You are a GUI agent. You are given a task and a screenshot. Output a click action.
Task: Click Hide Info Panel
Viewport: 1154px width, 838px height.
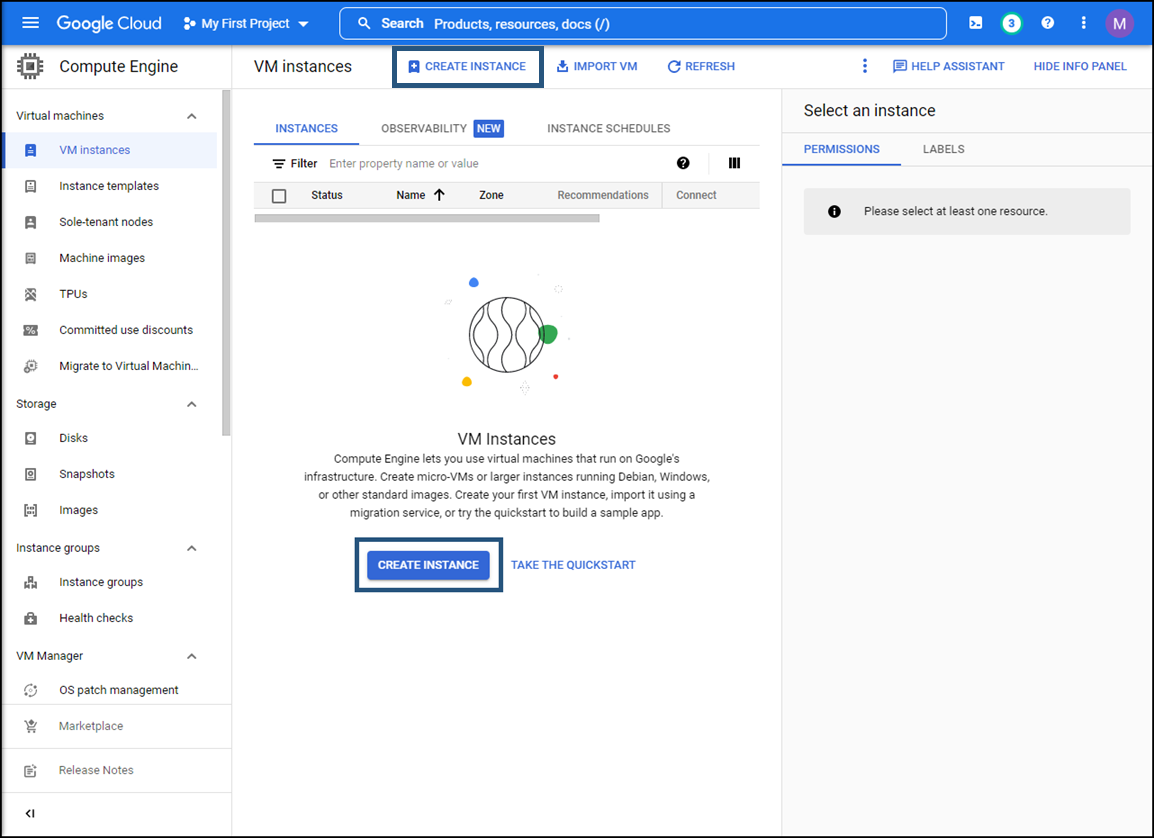pos(1080,66)
